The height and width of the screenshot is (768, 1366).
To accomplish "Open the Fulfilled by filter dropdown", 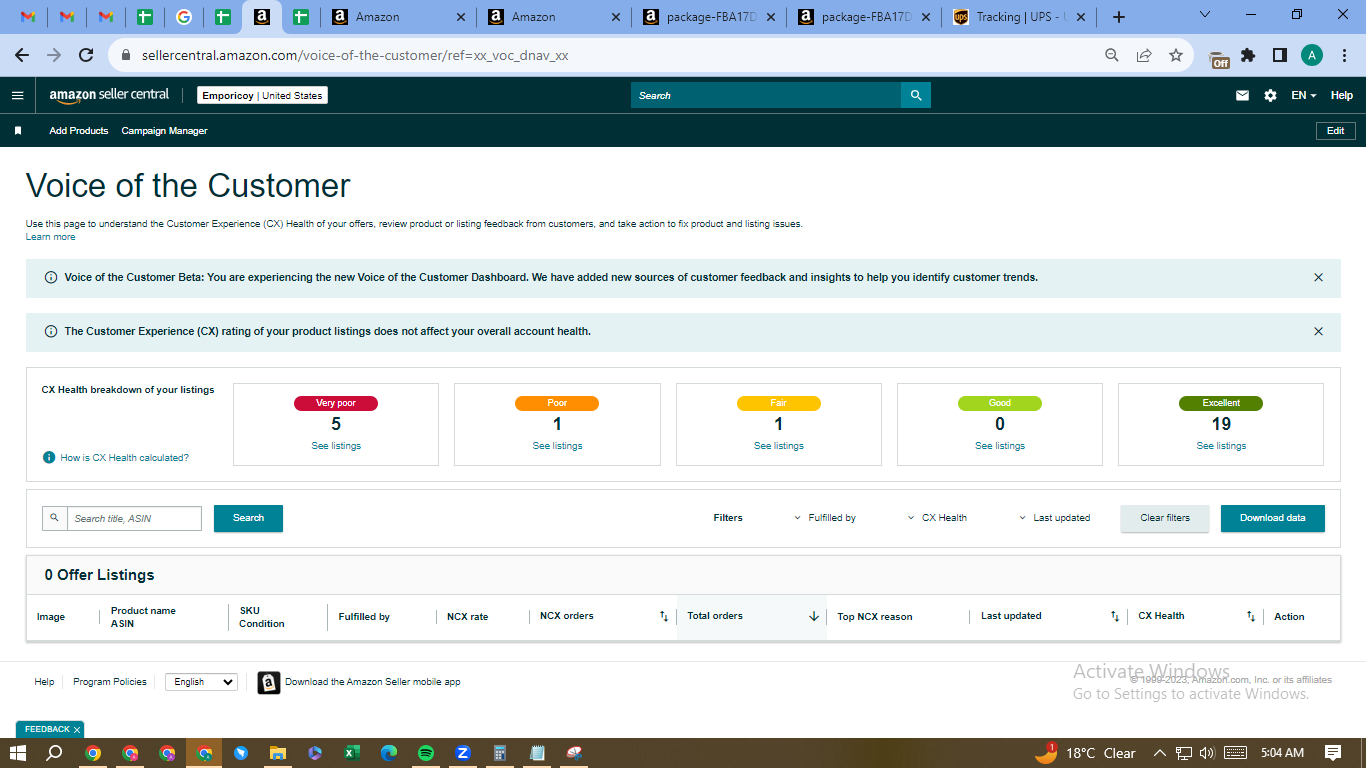I will click(x=825, y=518).
